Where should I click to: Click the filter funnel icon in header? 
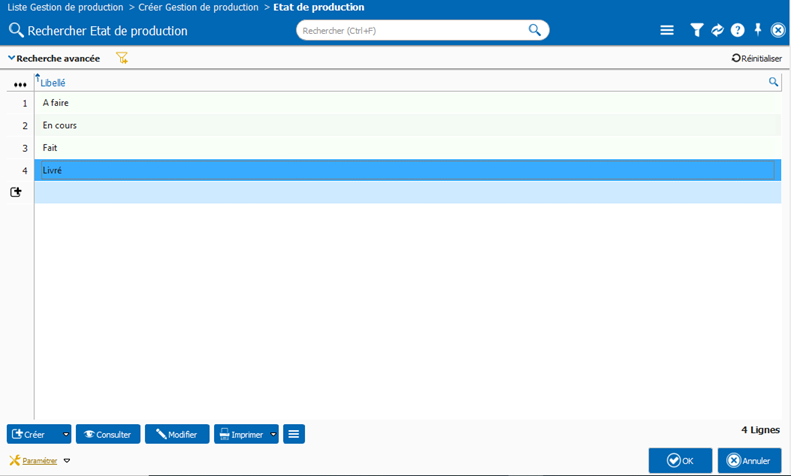tap(697, 31)
